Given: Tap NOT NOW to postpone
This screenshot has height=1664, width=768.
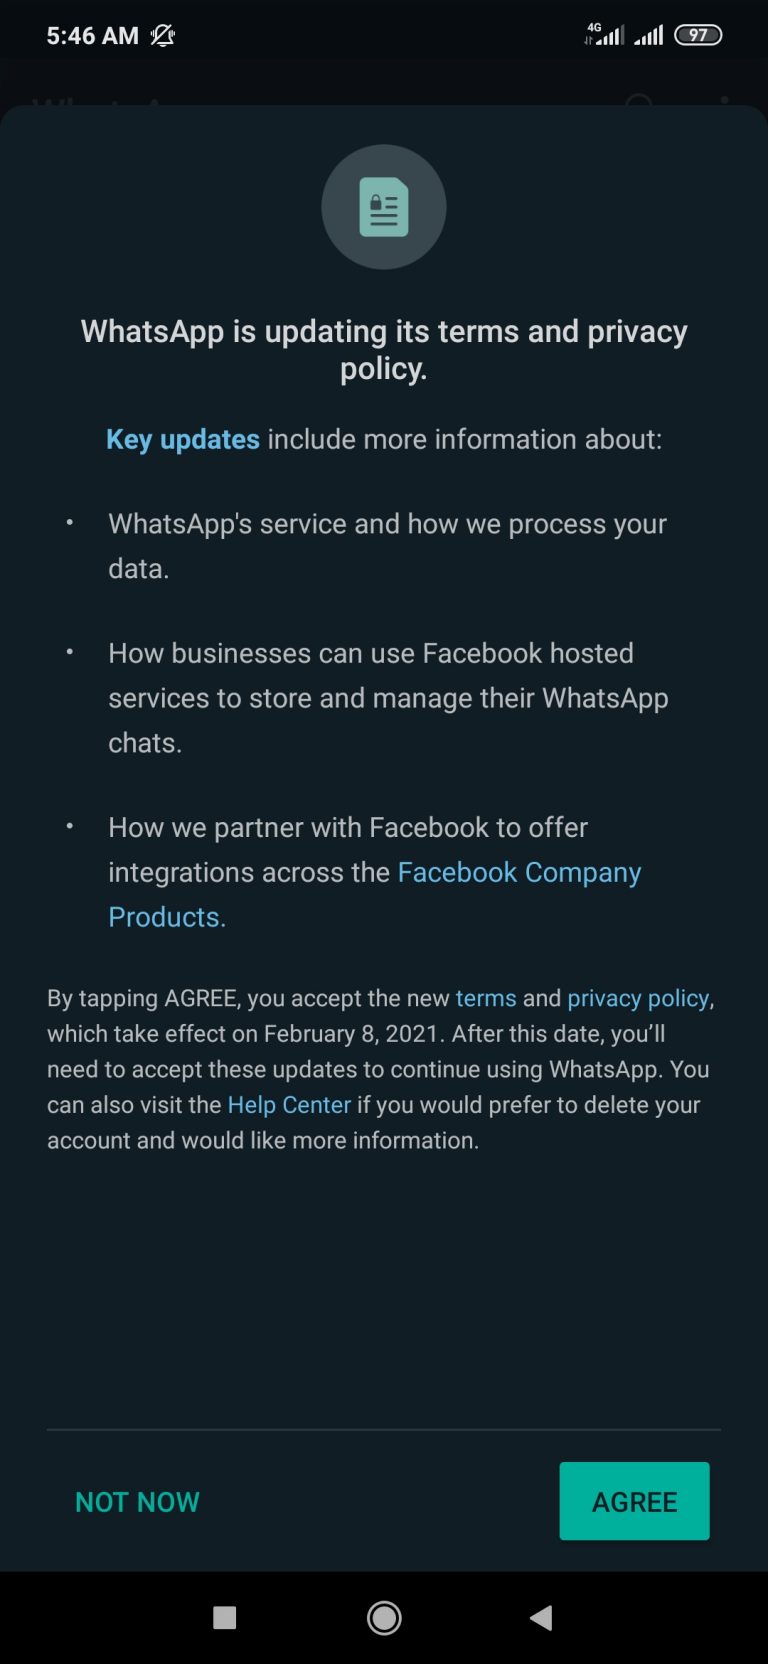Looking at the screenshot, I should click(137, 1502).
